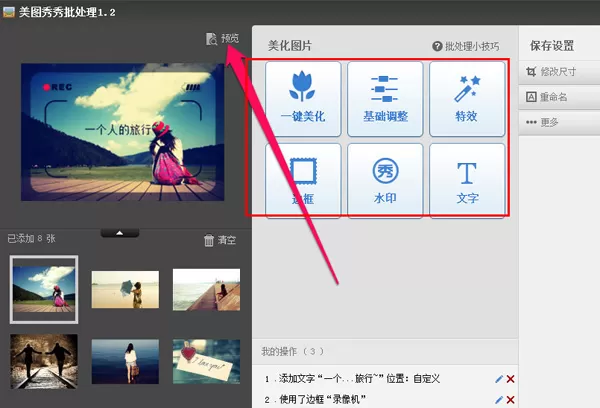Screen dimensions: 600x408
Task: Click operation row 添加文字 位置: 自定义
Action: [x=385, y=379]
